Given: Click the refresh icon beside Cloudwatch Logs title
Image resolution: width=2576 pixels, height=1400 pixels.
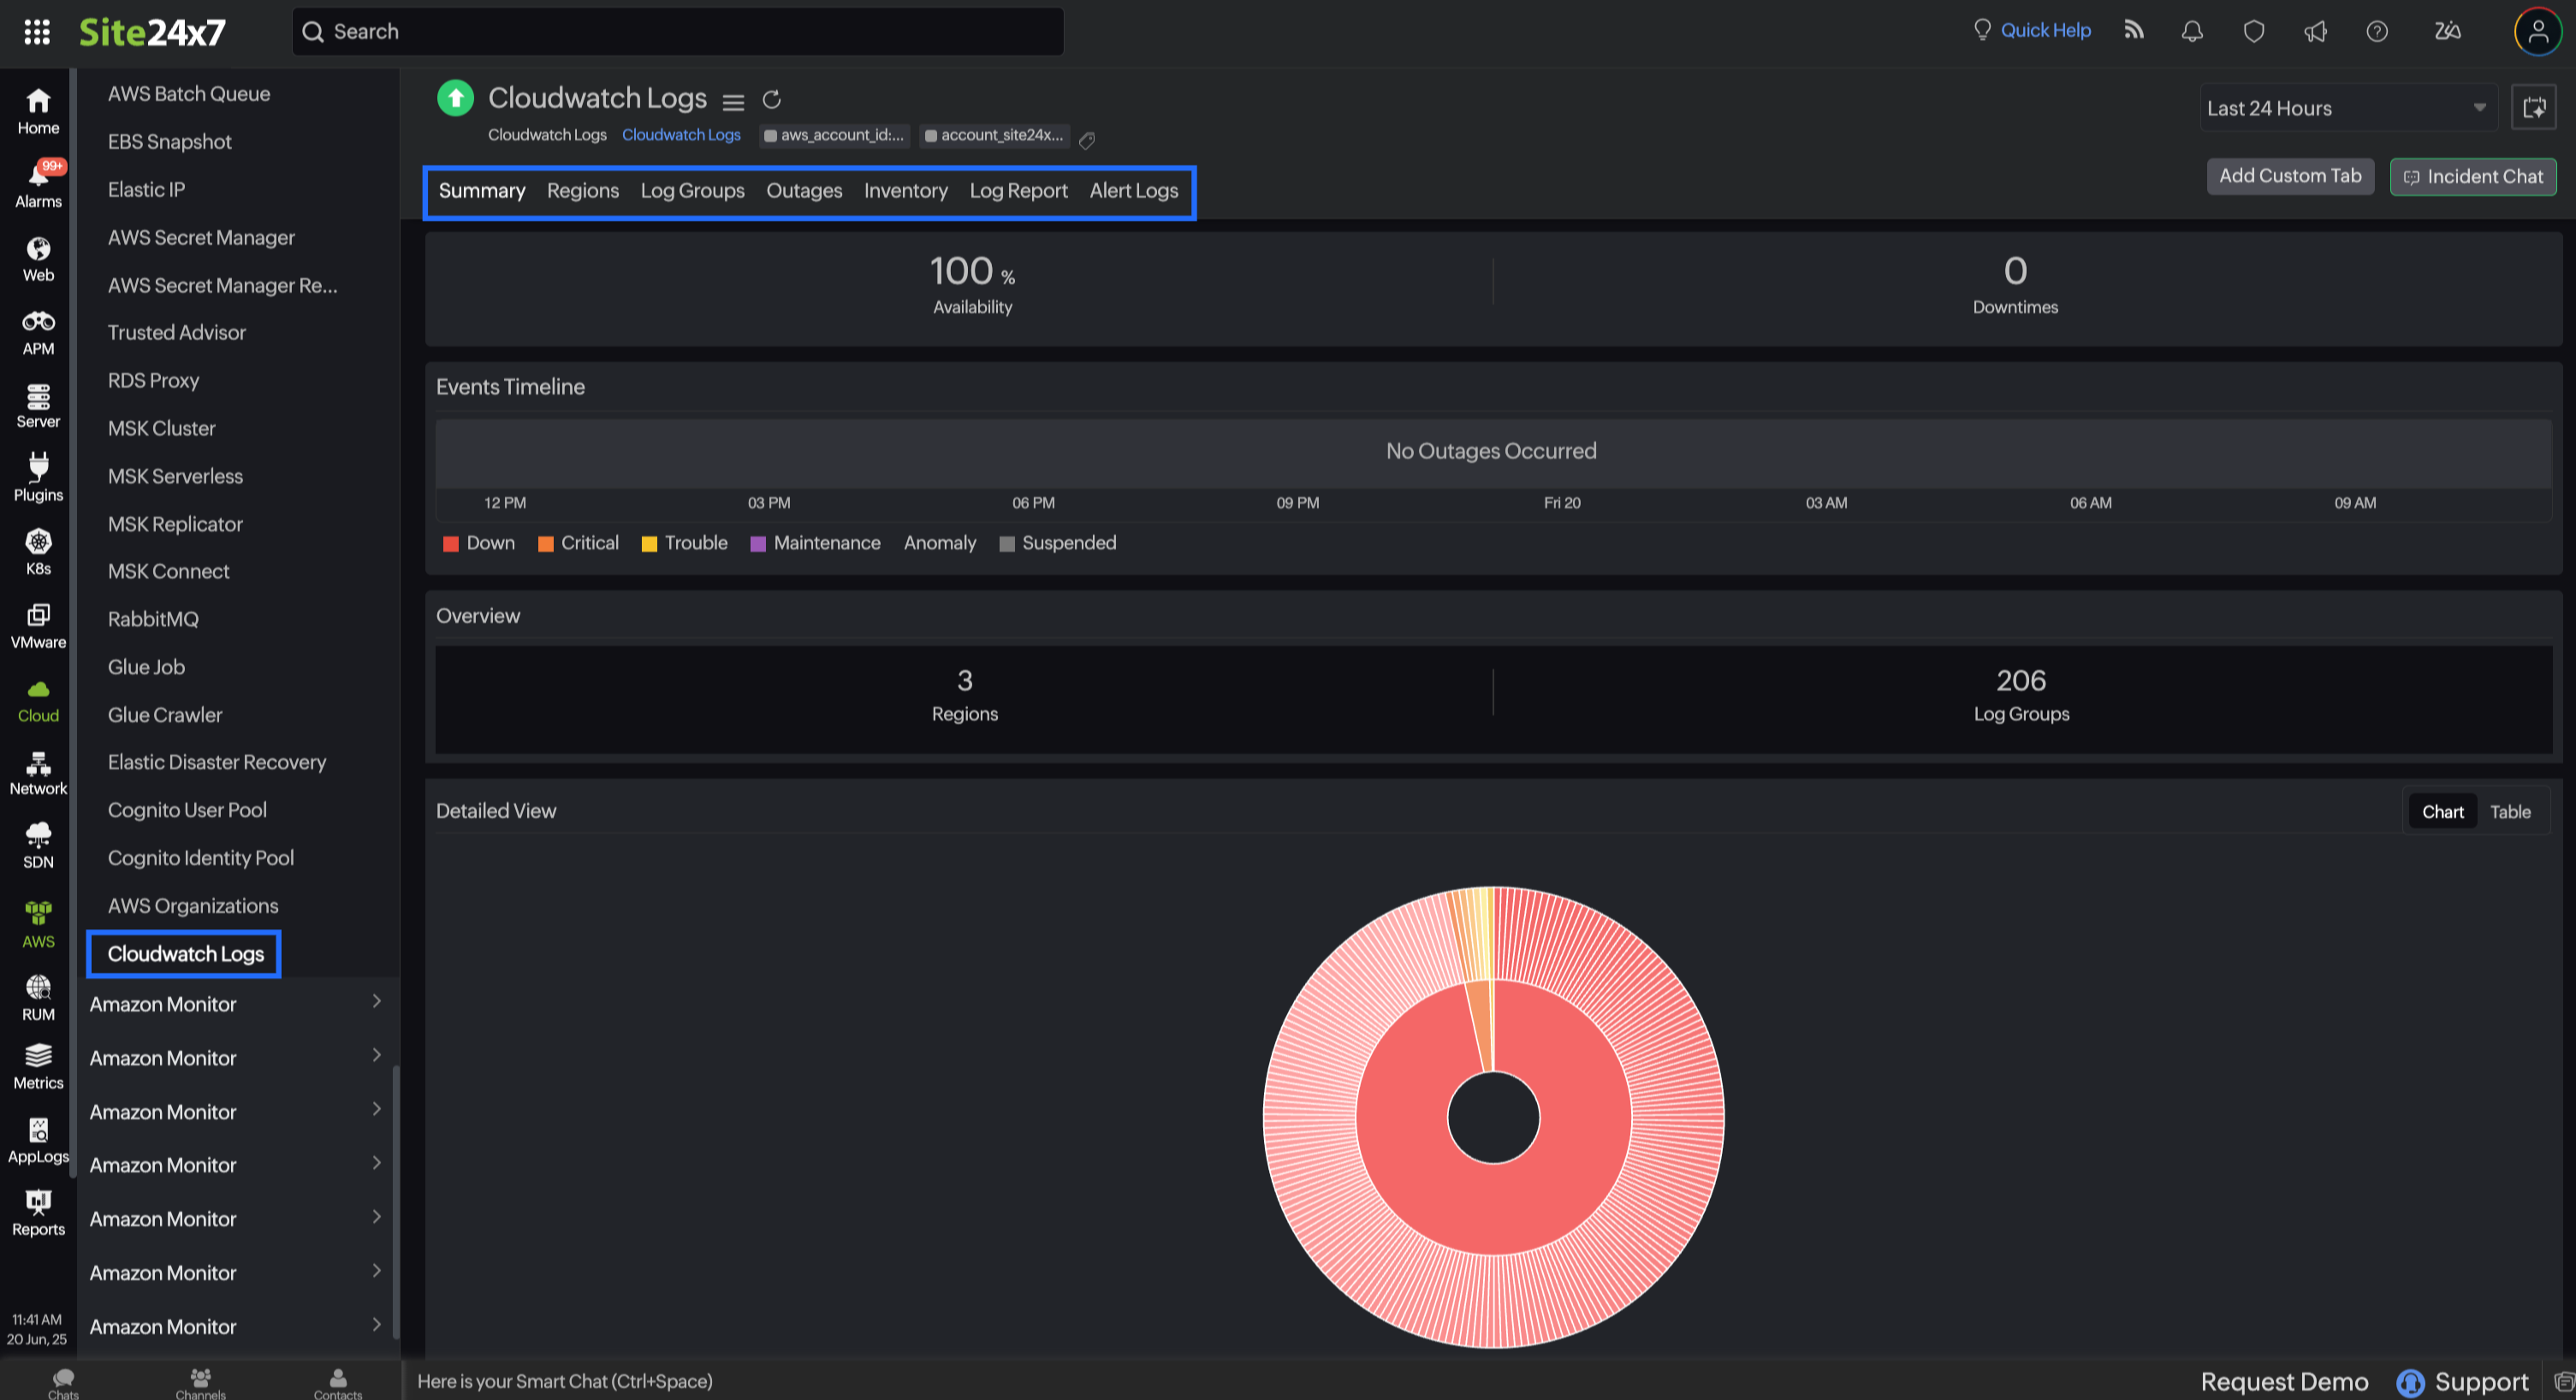Looking at the screenshot, I should tap(771, 99).
